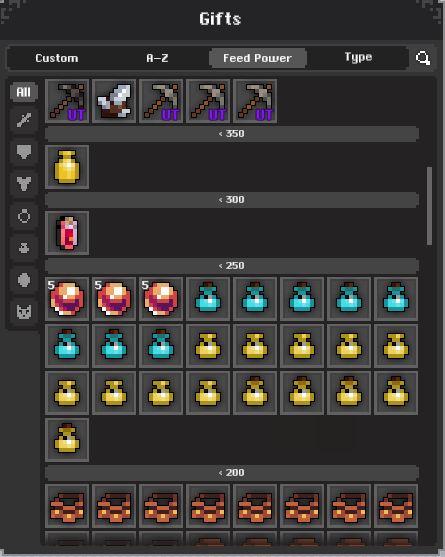
Task: Select the first red orb with 5 count
Action: [67, 299]
